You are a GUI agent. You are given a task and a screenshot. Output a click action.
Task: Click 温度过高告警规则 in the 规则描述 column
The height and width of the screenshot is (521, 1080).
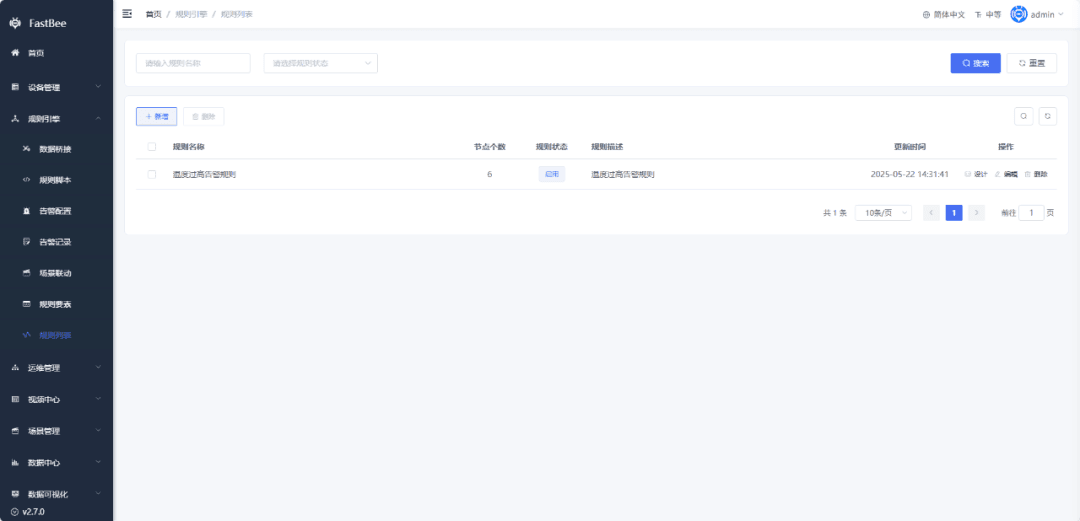[623, 174]
